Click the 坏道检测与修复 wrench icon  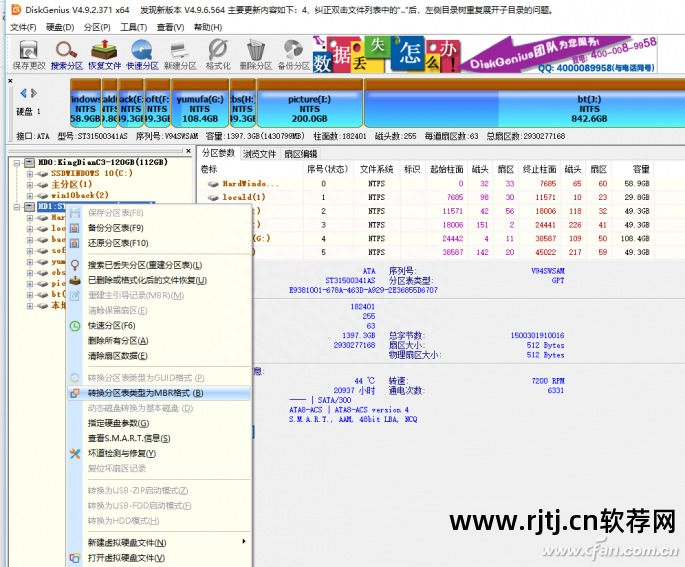coord(75,454)
